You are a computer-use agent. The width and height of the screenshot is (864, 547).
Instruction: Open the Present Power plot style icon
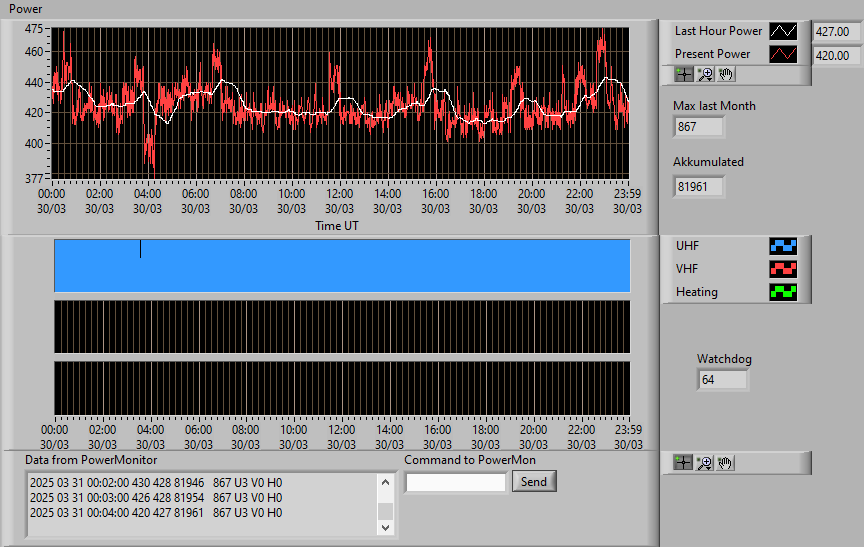click(x=783, y=54)
